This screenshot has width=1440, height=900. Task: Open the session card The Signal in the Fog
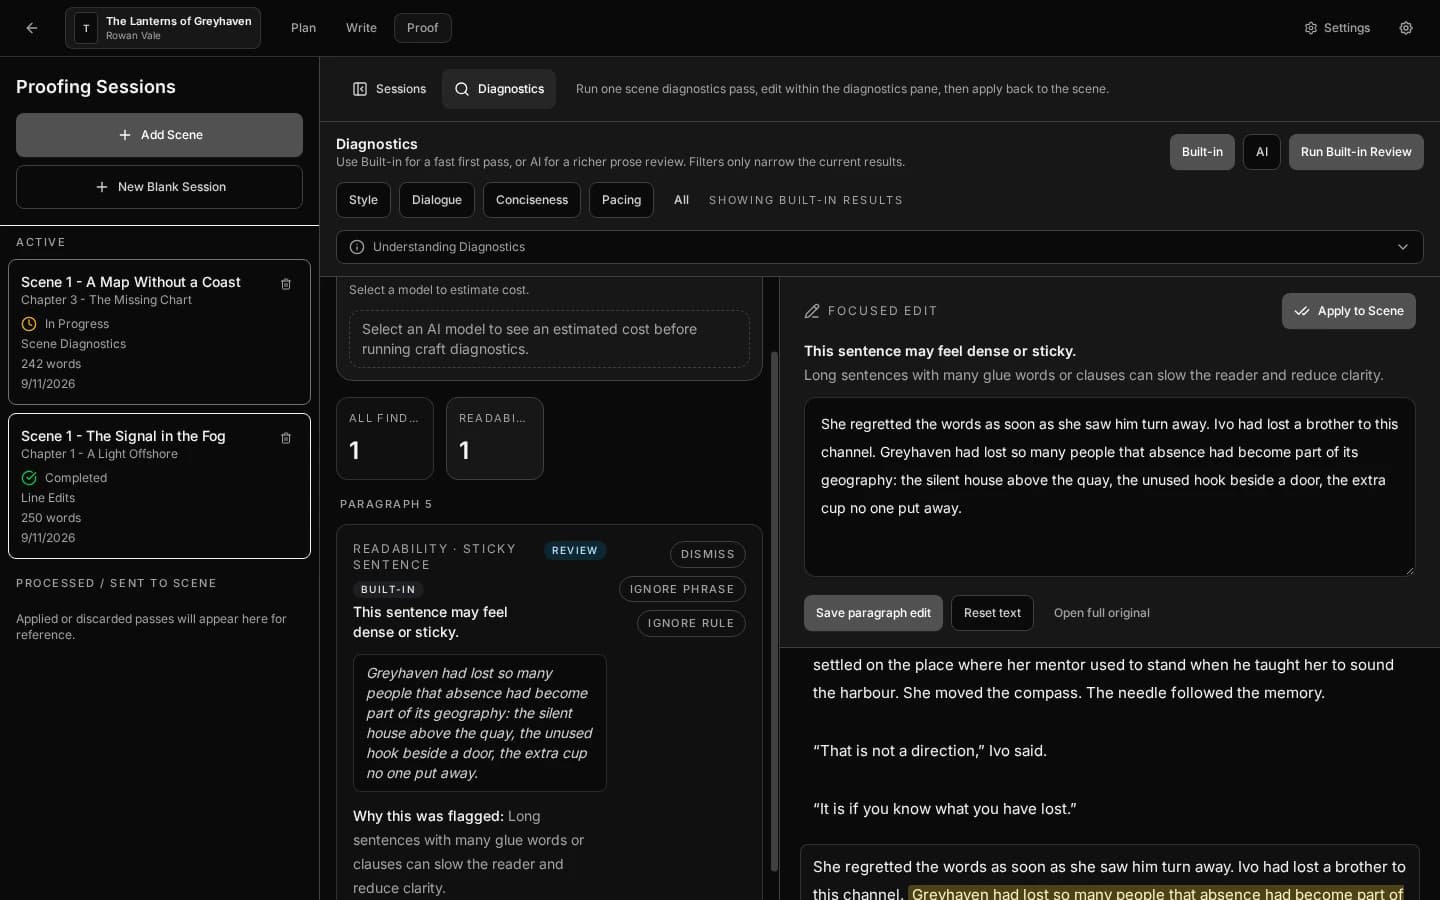pyautogui.click(x=159, y=486)
